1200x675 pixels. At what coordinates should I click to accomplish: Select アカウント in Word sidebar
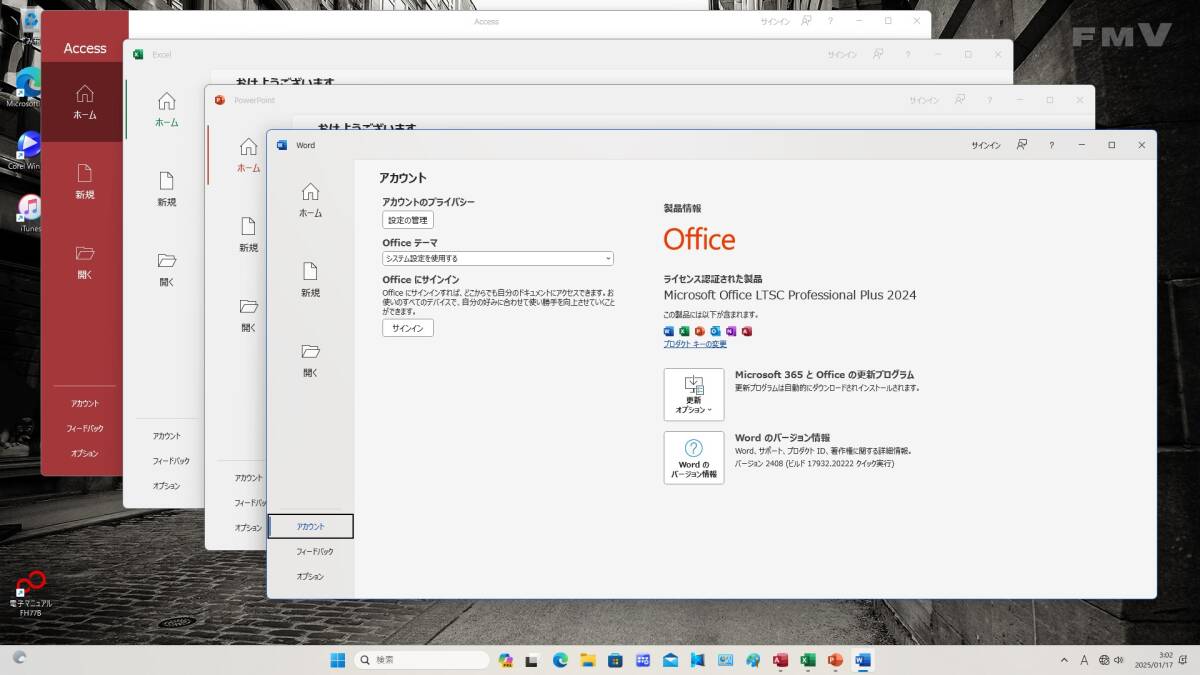pyautogui.click(x=310, y=526)
